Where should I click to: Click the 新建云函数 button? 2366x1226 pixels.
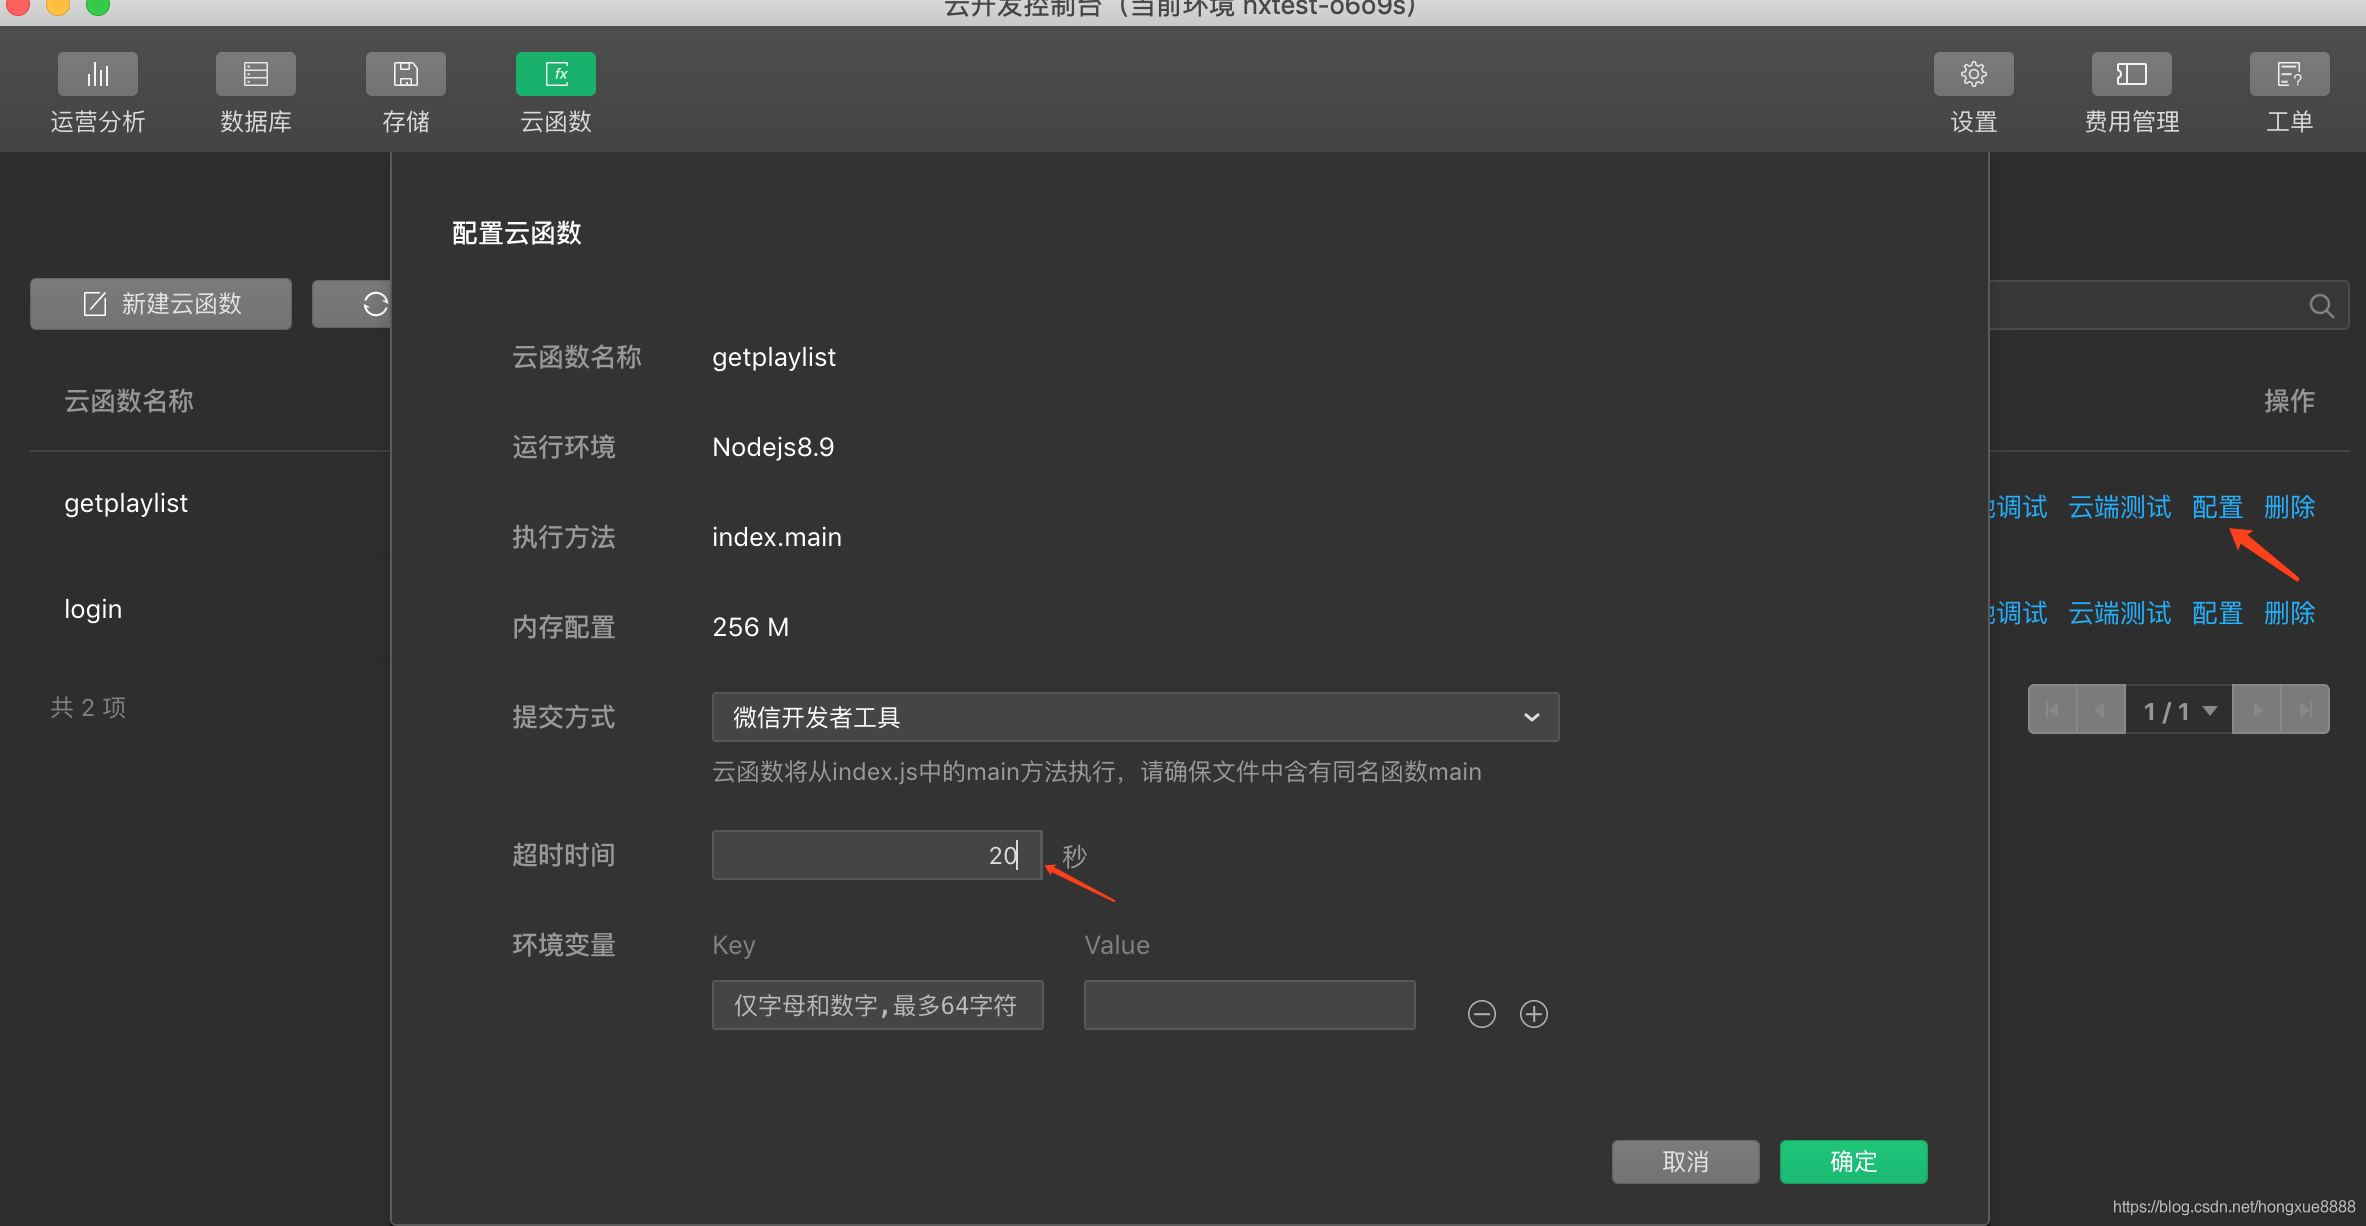tap(161, 304)
